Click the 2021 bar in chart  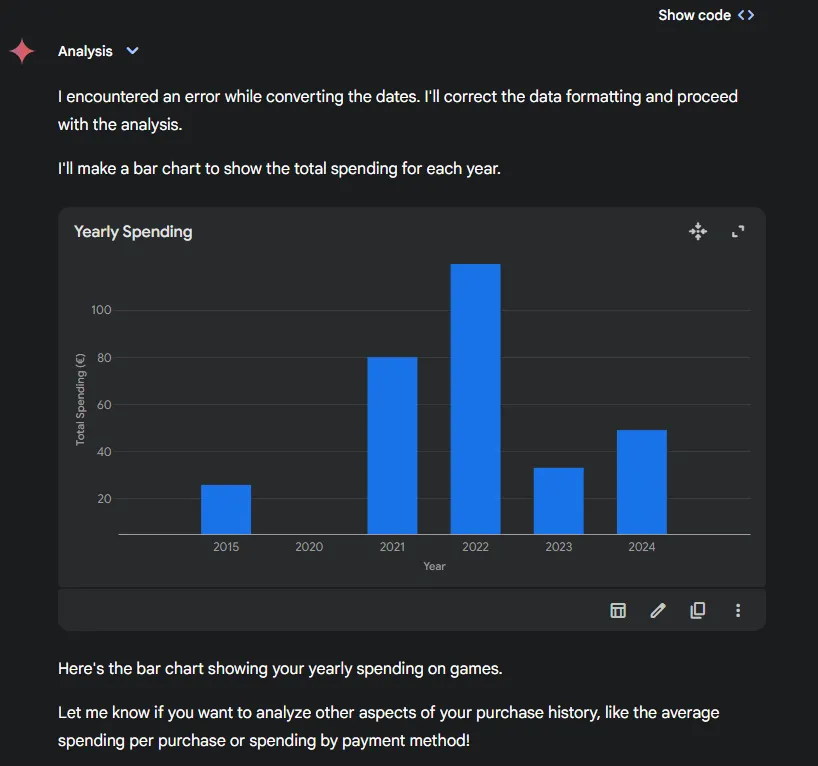392,445
